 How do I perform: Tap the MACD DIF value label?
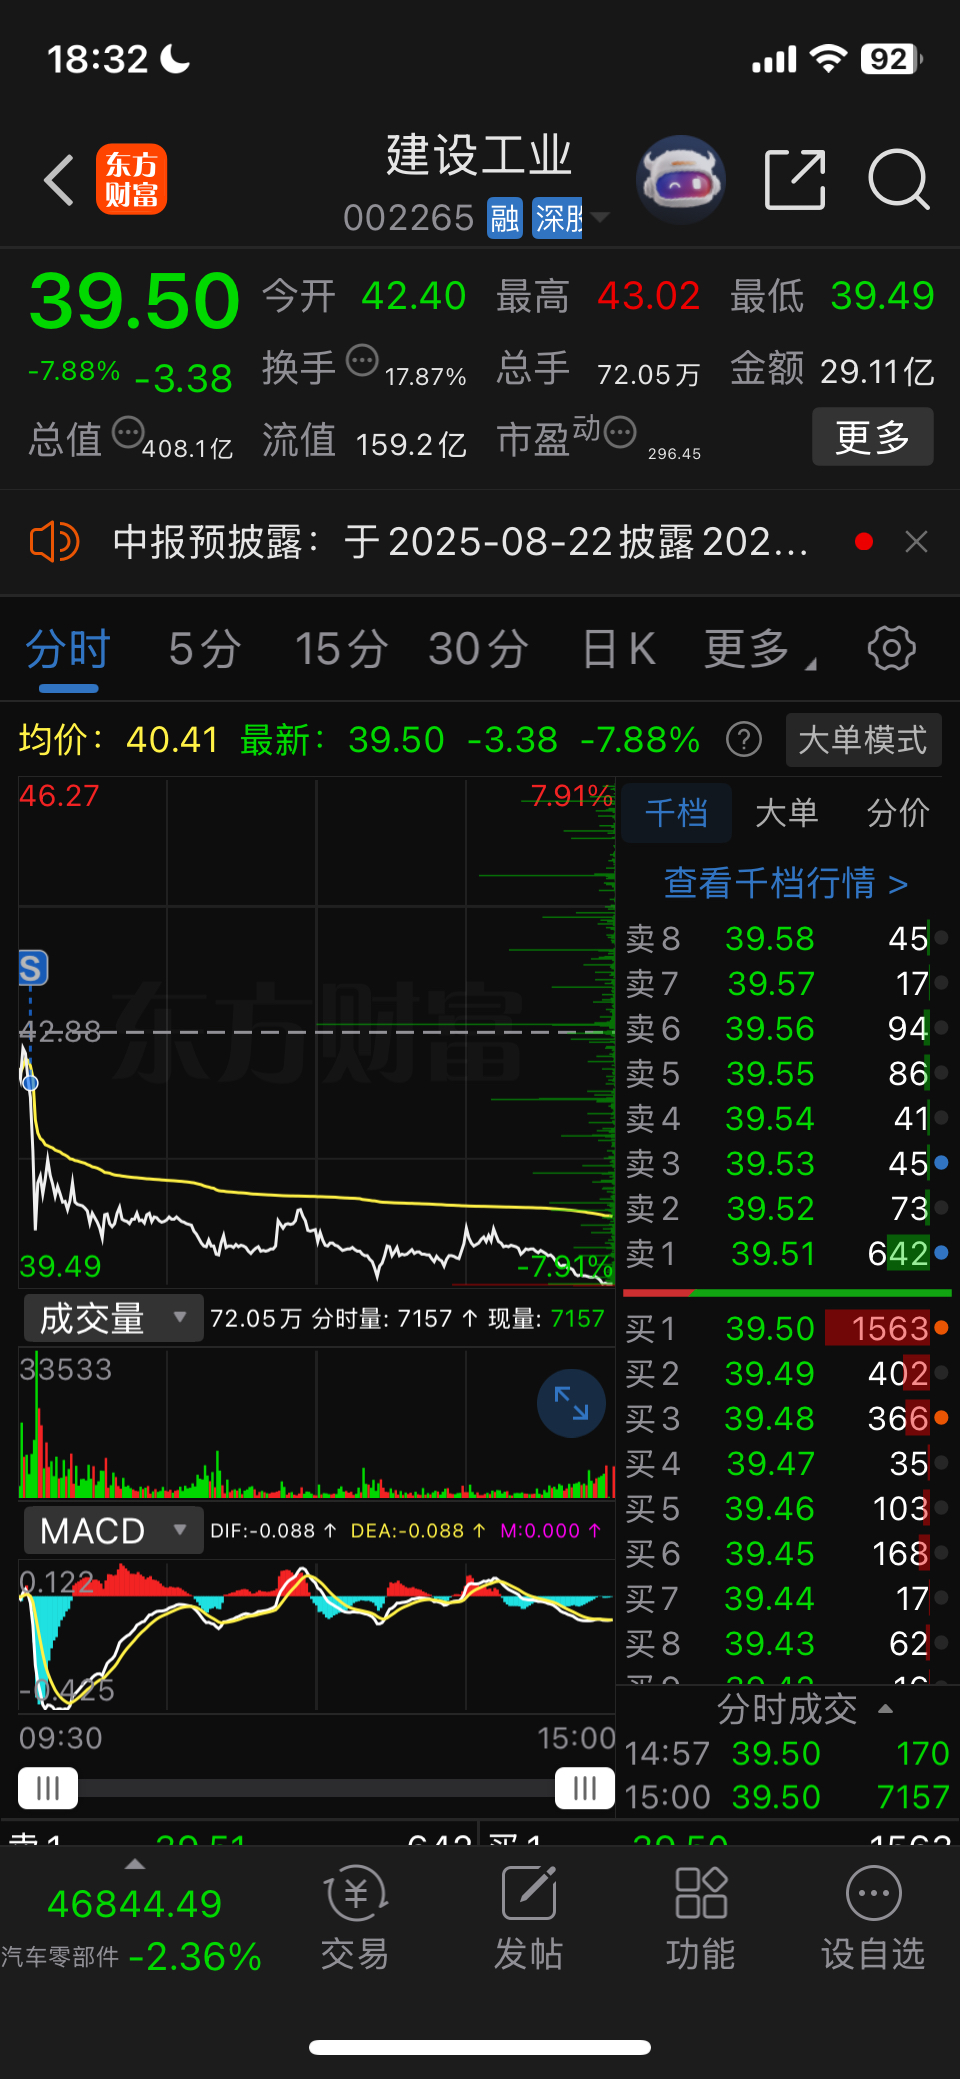(x=273, y=1531)
